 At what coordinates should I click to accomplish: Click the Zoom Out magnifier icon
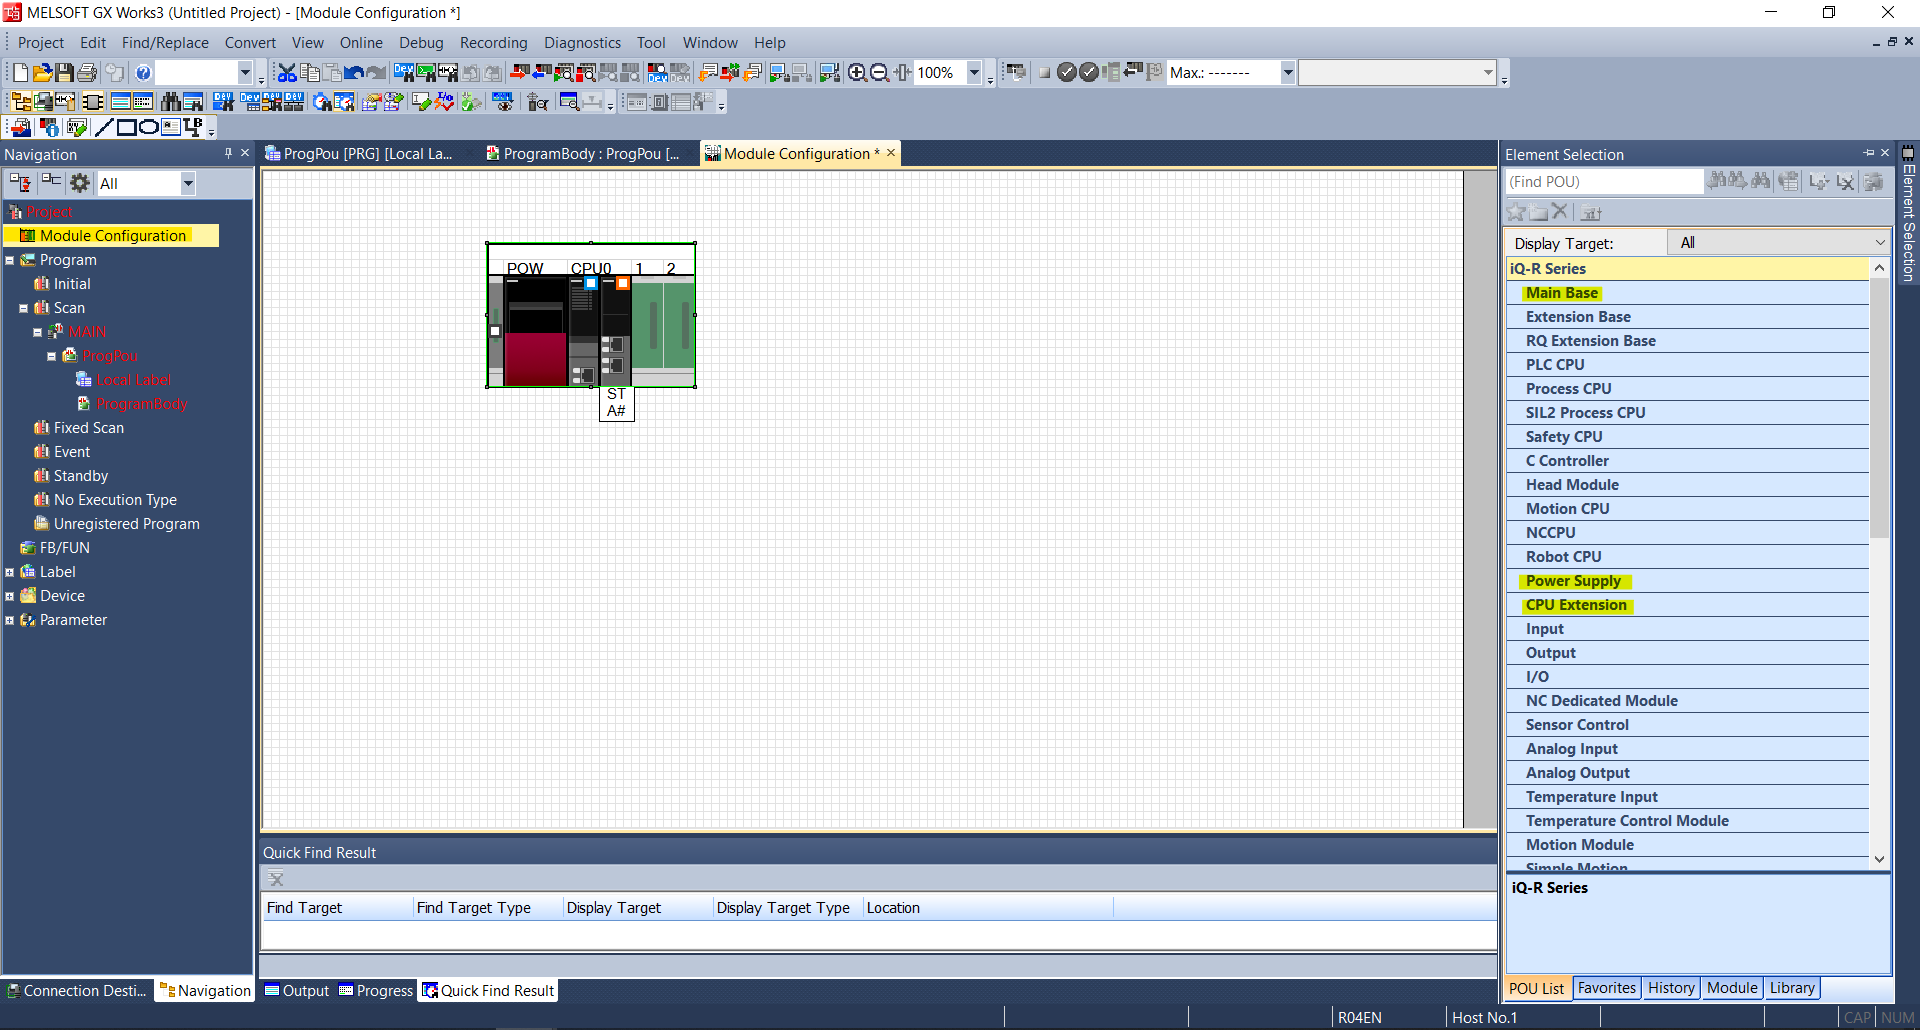[x=879, y=72]
